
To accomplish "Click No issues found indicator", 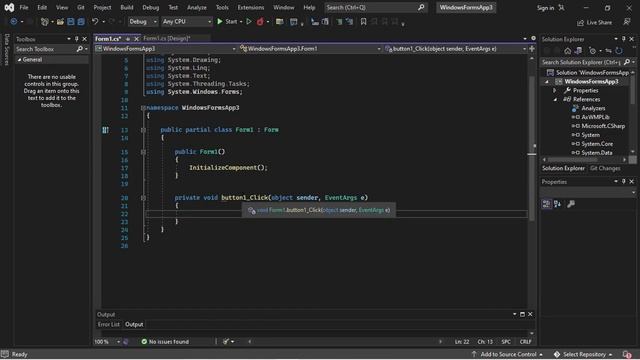I will [x=165, y=342].
